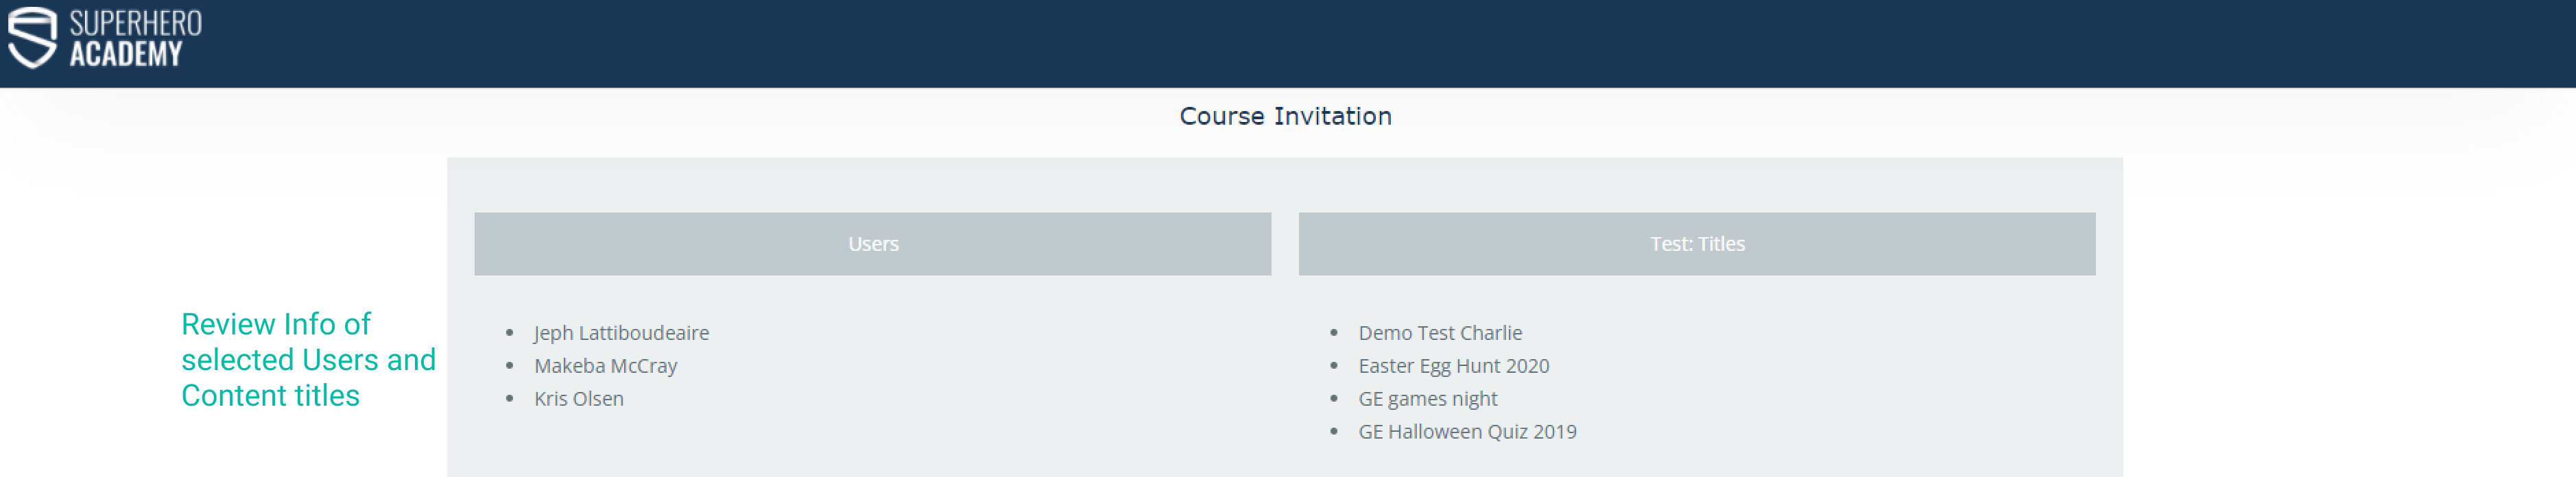Click the bullet beside Demo Test Charlie

click(1333, 333)
